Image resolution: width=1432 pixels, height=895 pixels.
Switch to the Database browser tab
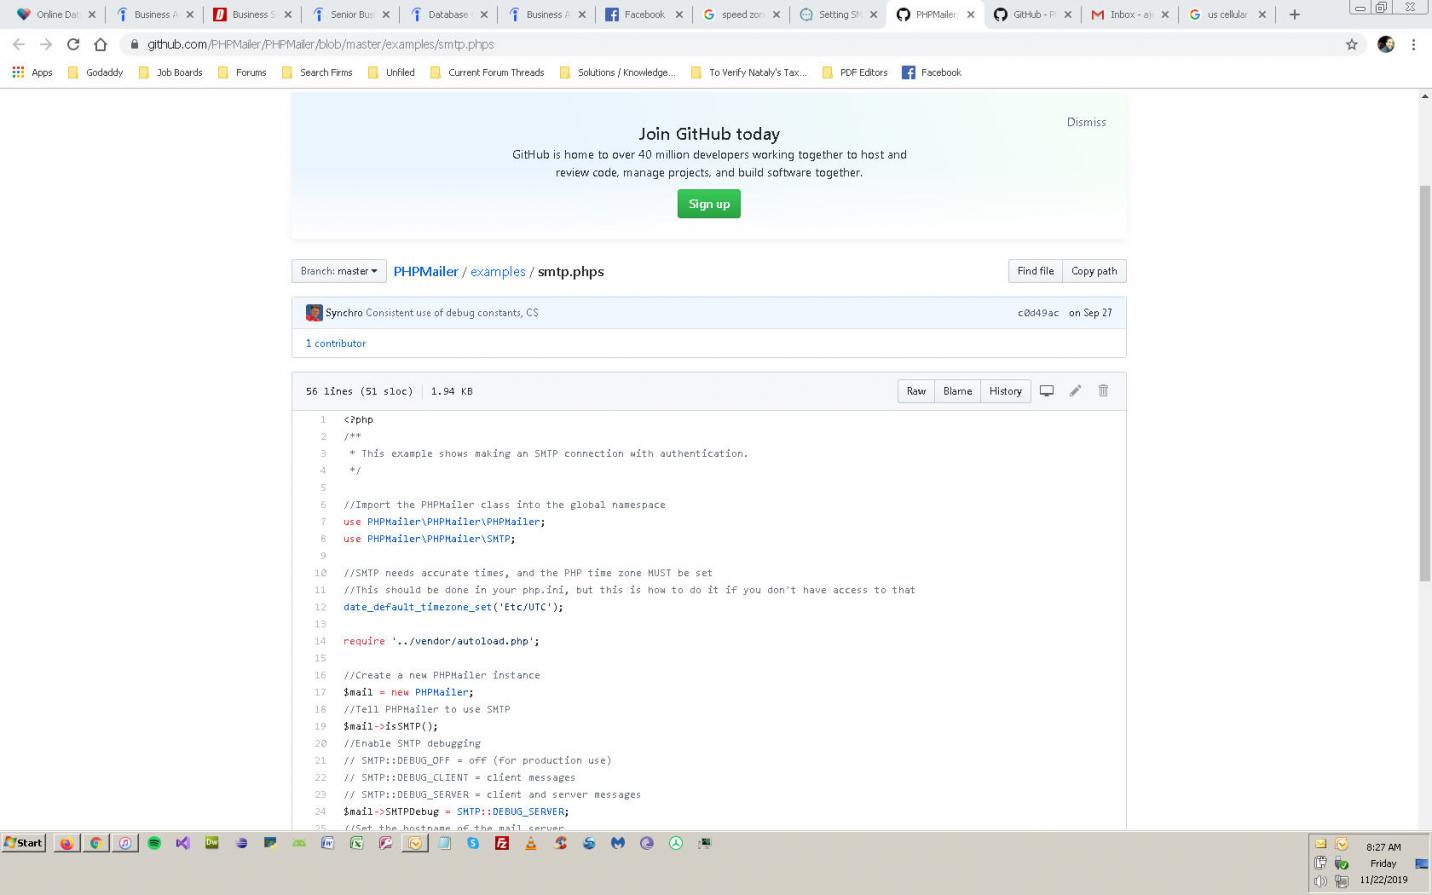(x=447, y=14)
